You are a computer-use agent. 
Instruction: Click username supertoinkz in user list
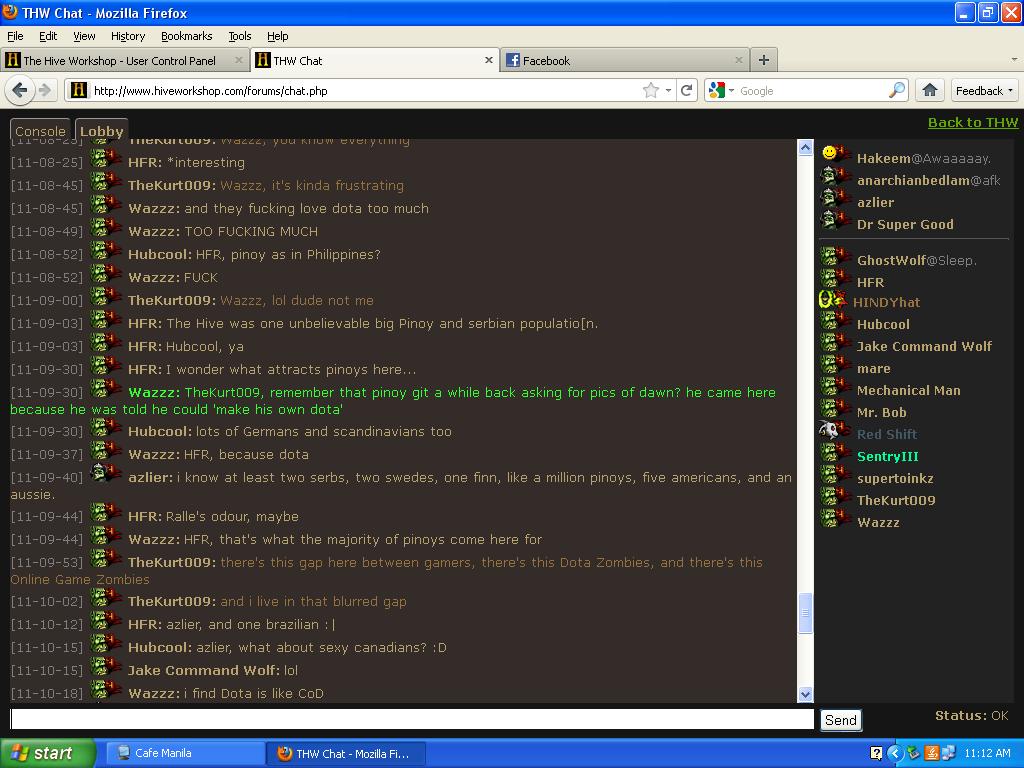895,478
